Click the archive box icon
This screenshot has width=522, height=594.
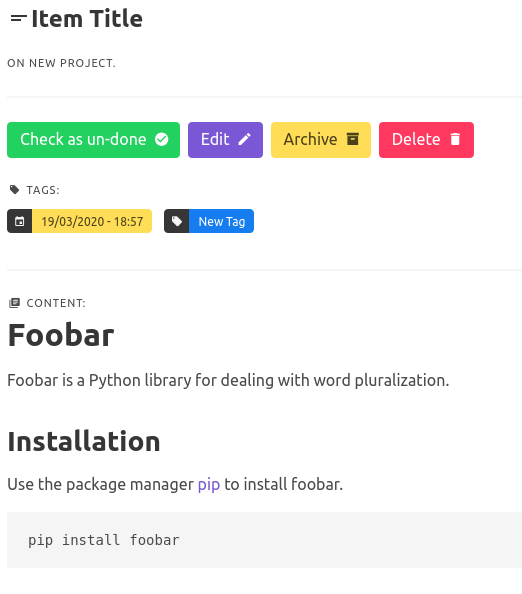pos(353,139)
